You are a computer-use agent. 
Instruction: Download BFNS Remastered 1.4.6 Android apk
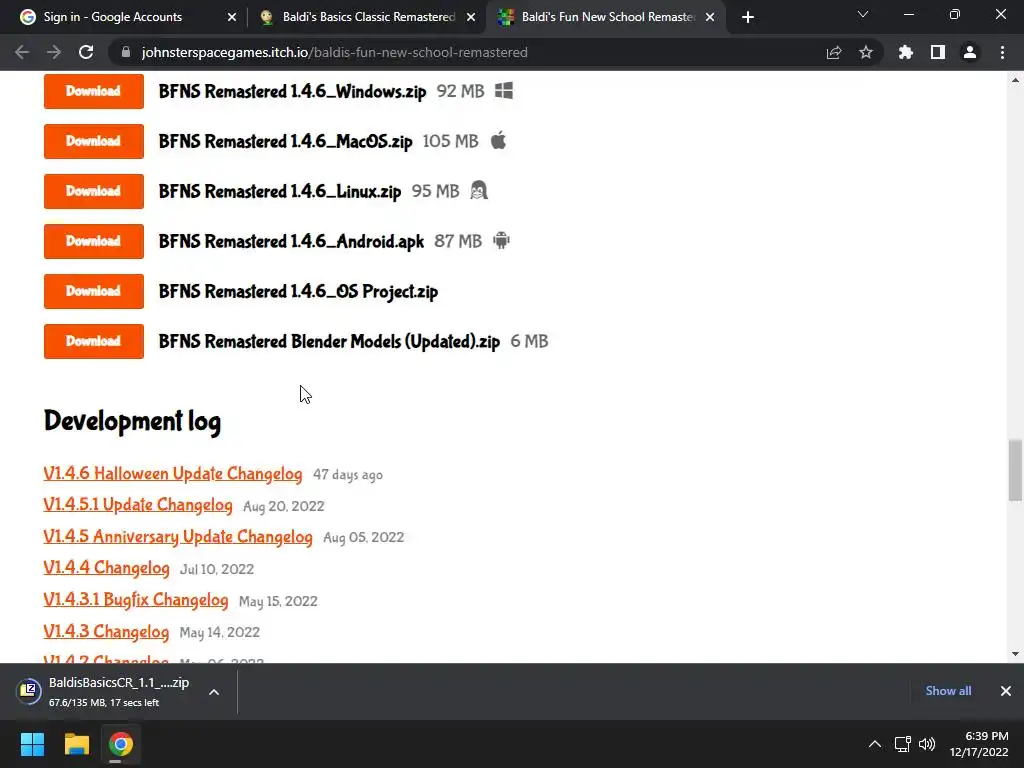click(x=93, y=241)
